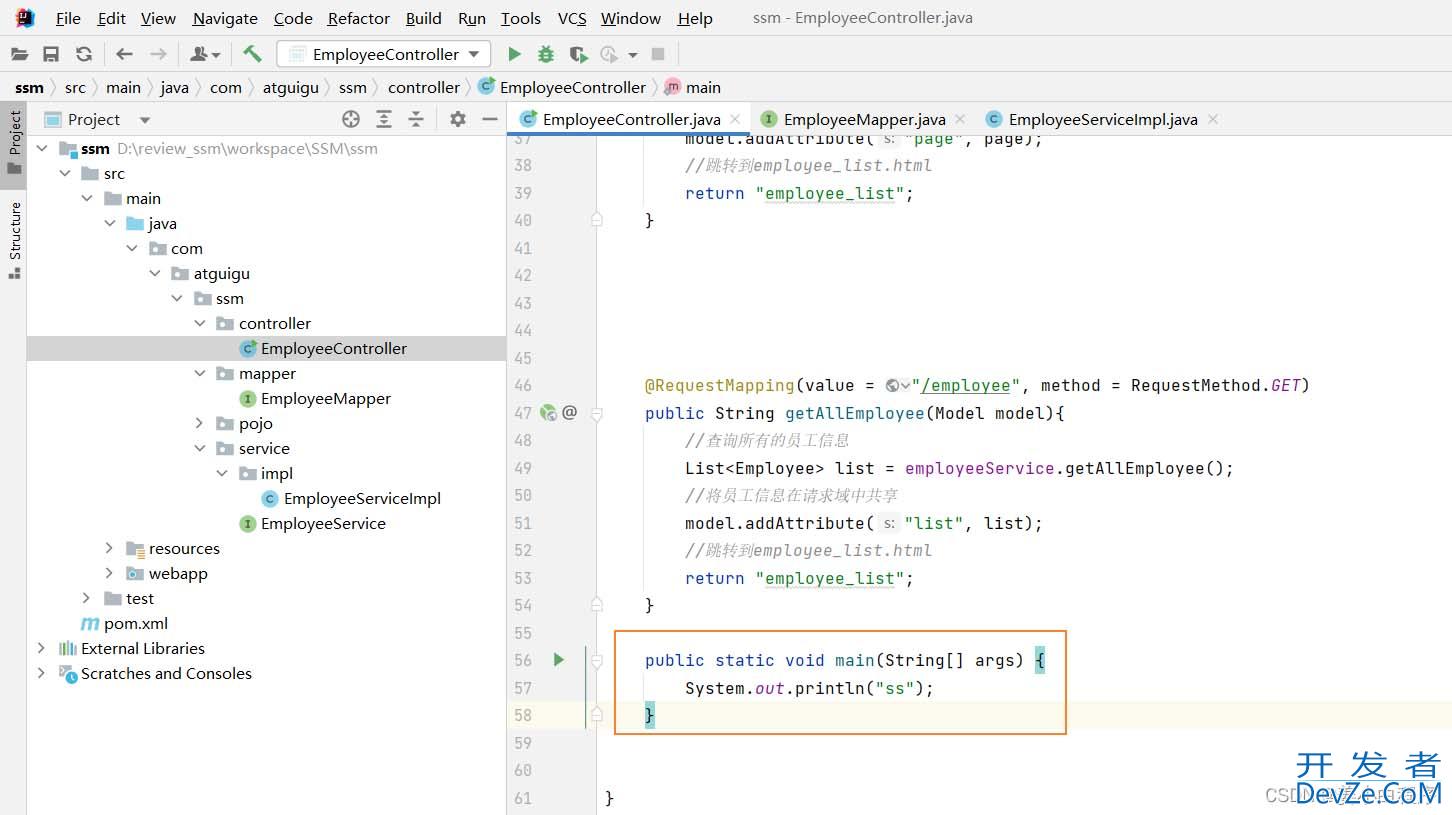
Task: Close the EmployeeMapper.java tab
Action: click(x=960, y=119)
